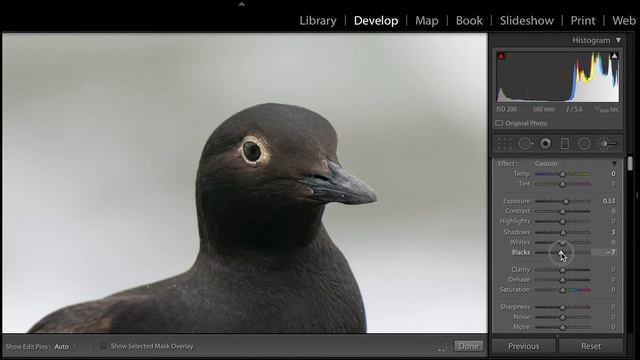640x360 pixels.
Task: Click the Temp slider handle
Action: point(563,174)
